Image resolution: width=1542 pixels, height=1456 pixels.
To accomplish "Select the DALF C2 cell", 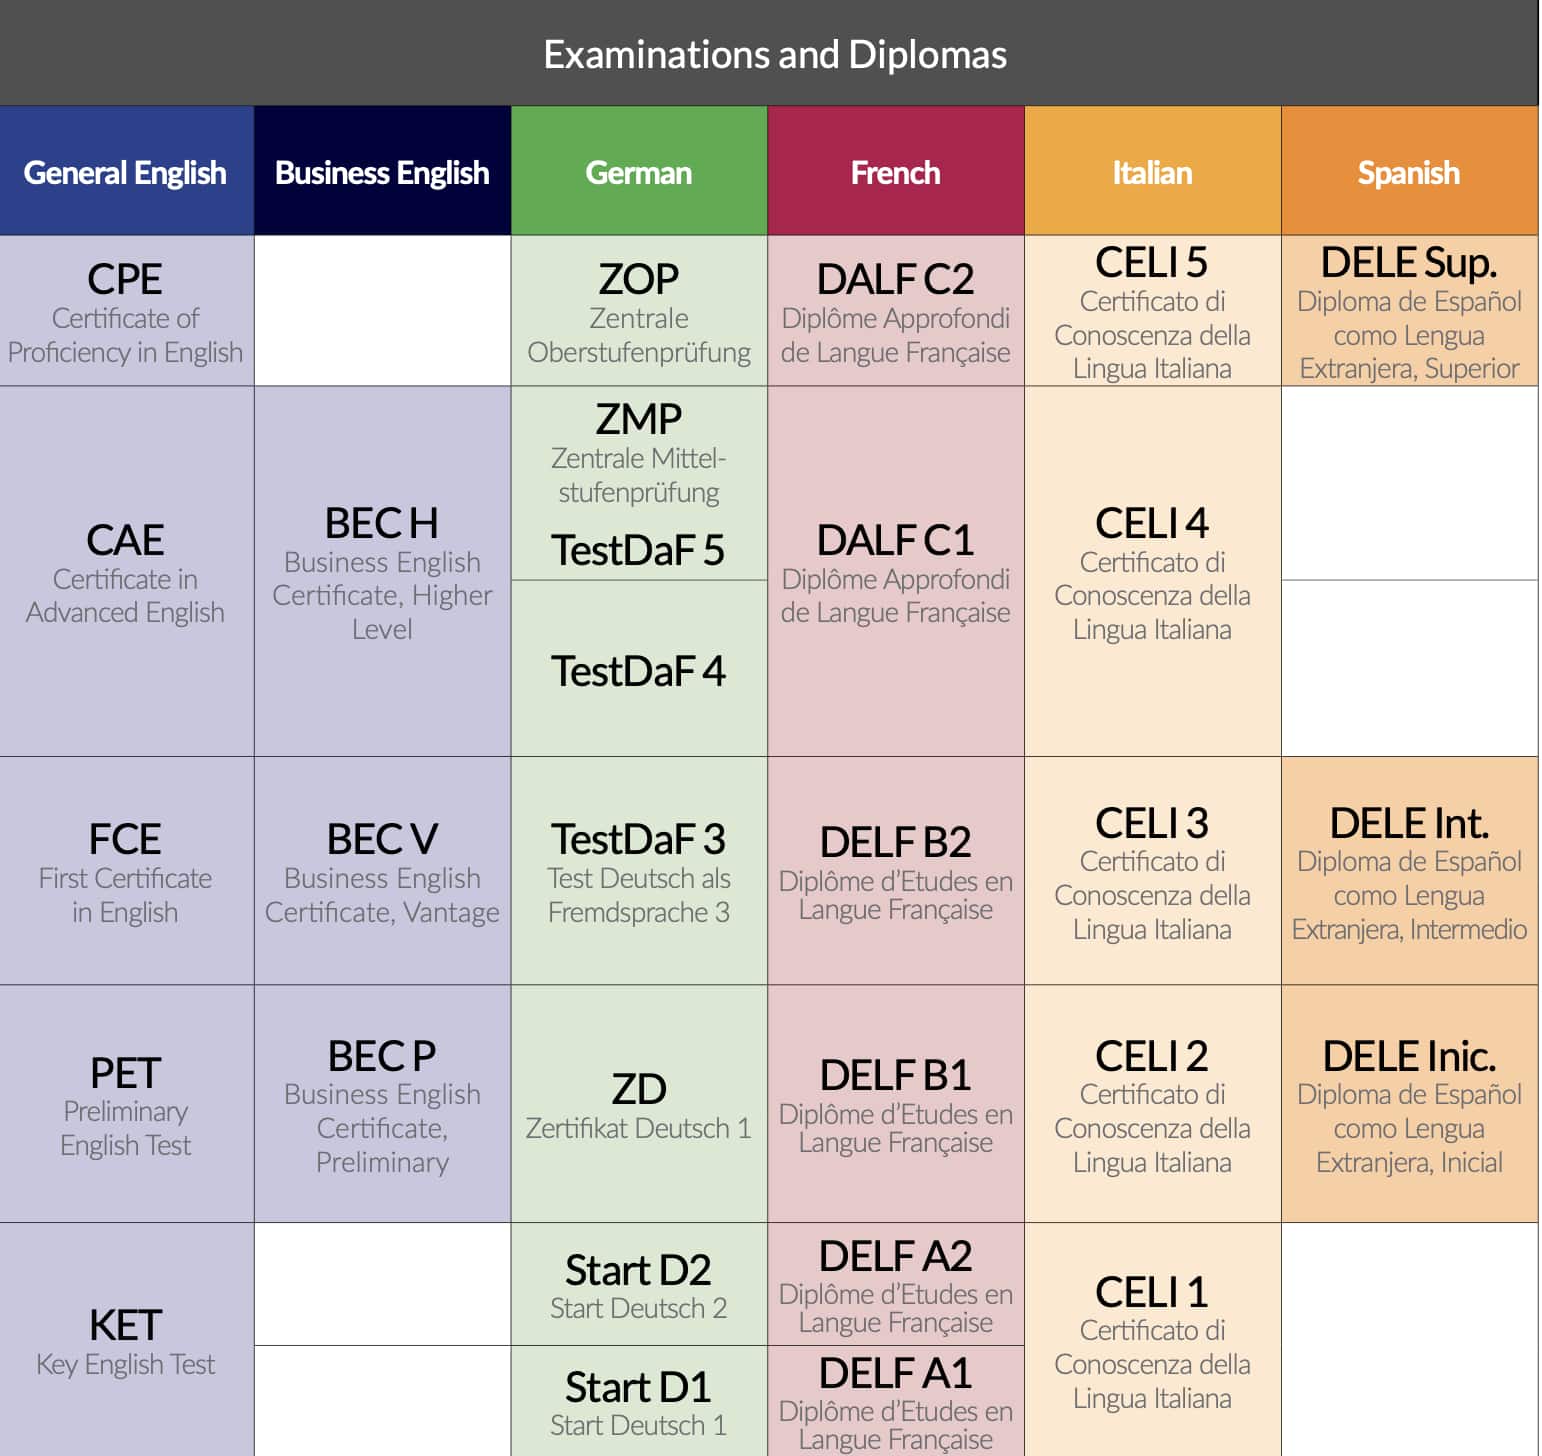I will pos(895,311).
